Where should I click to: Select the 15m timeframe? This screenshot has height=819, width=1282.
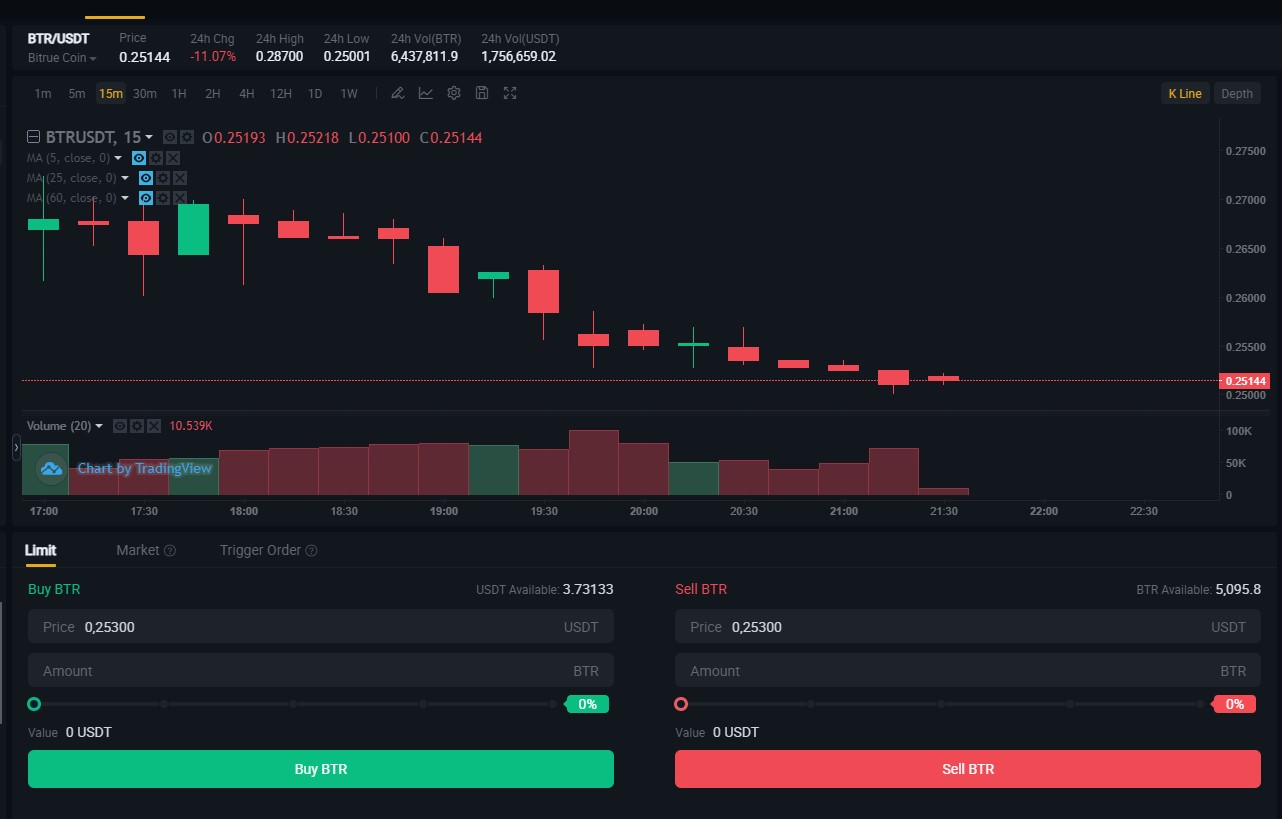[x=110, y=93]
